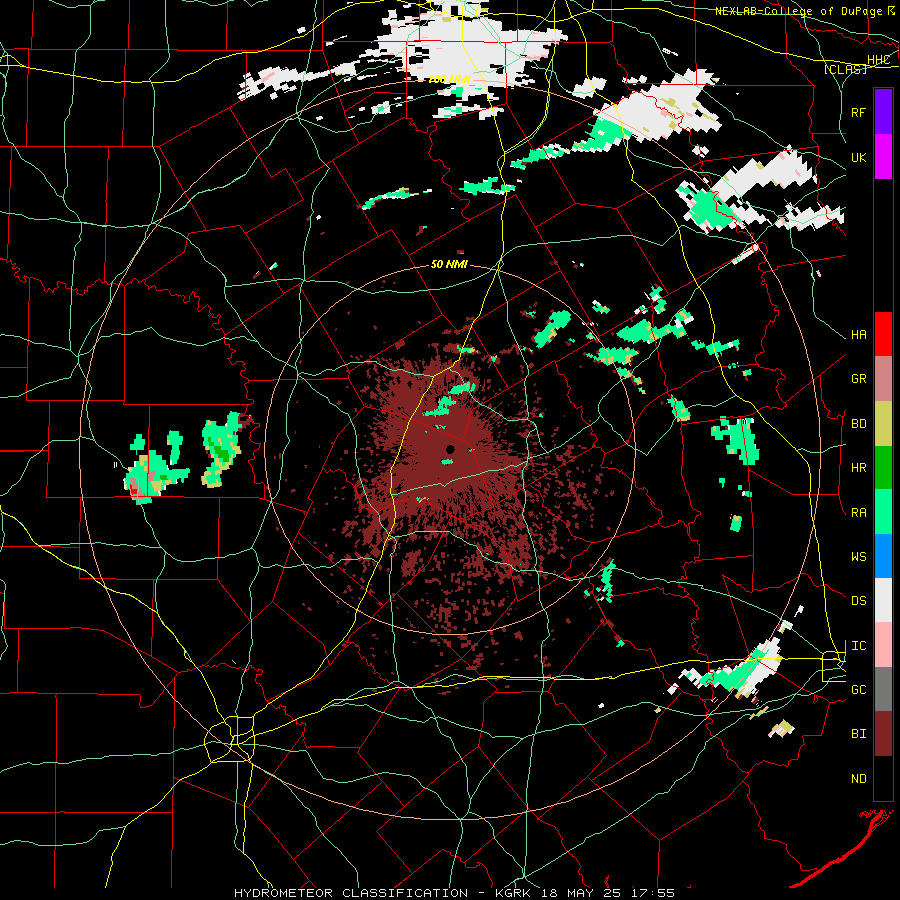This screenshot has height=900, width=900.
Task: Click the RF purple legend swatch
Action: (x=883, y=112)
